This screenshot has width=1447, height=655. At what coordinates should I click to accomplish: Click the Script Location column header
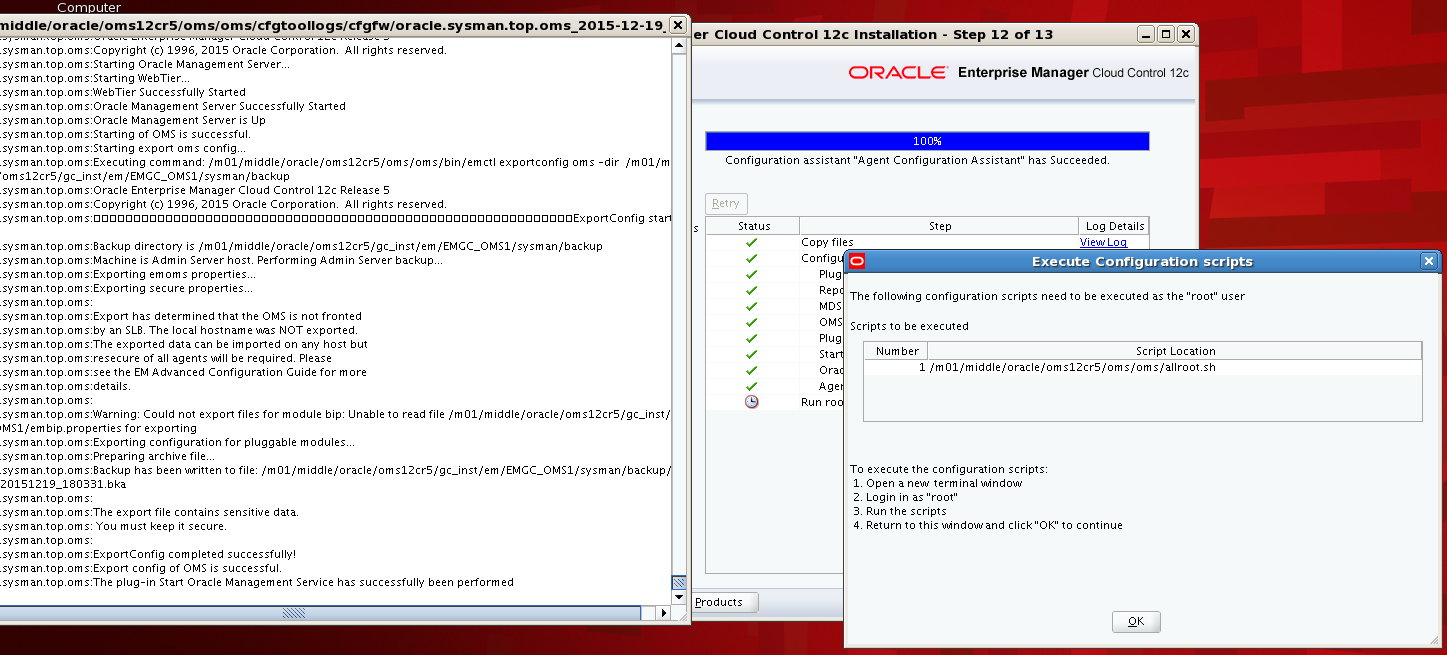click(1175, 351)
